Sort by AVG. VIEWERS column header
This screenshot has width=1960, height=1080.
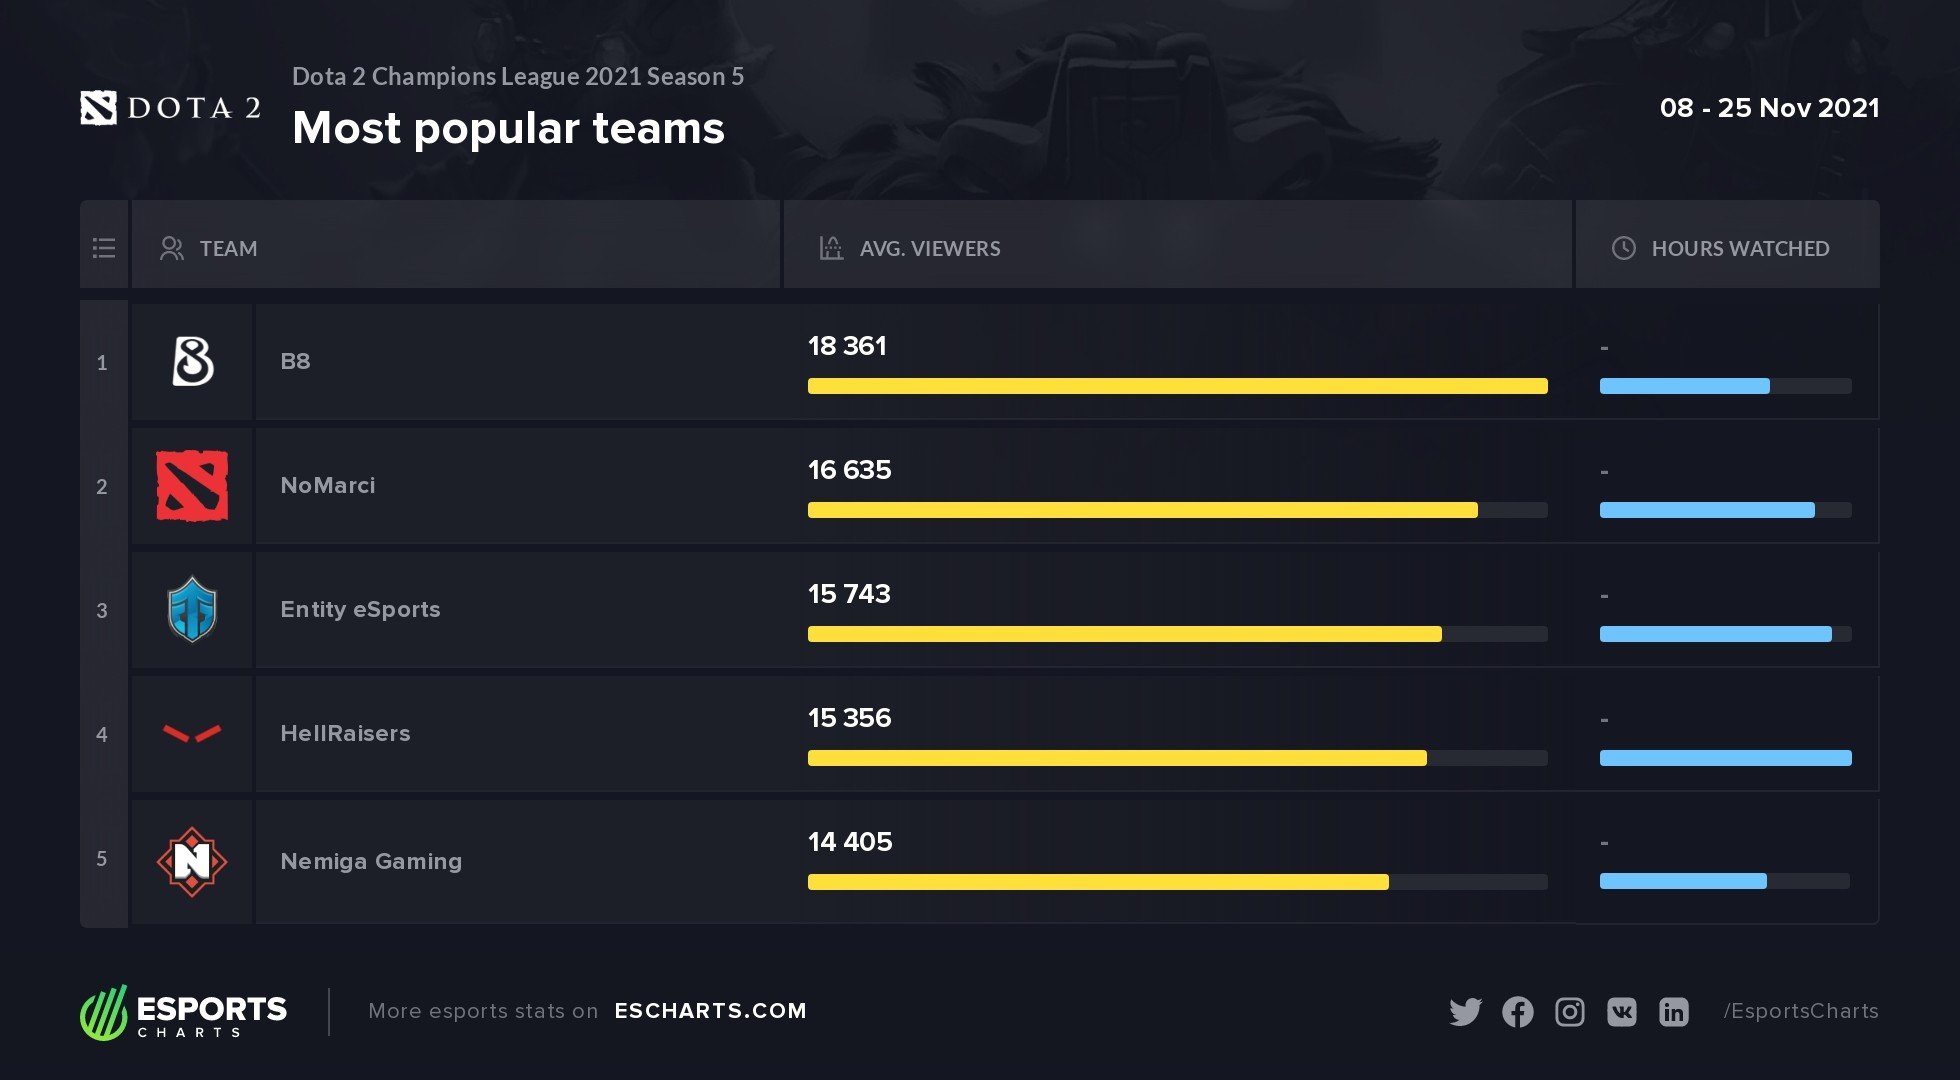(x=929, y=248)
